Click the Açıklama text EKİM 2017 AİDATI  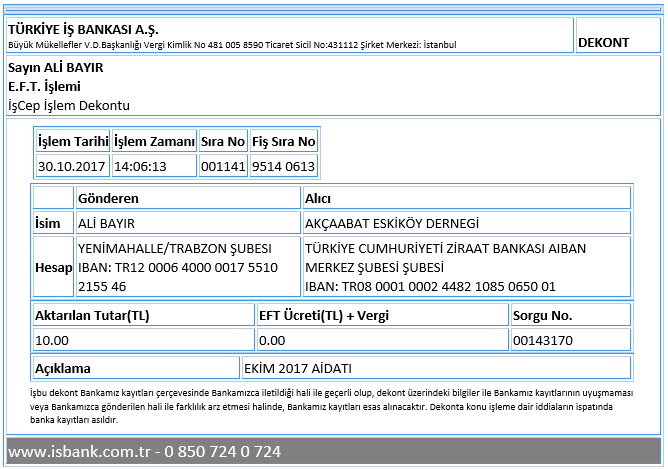point(298,368)
